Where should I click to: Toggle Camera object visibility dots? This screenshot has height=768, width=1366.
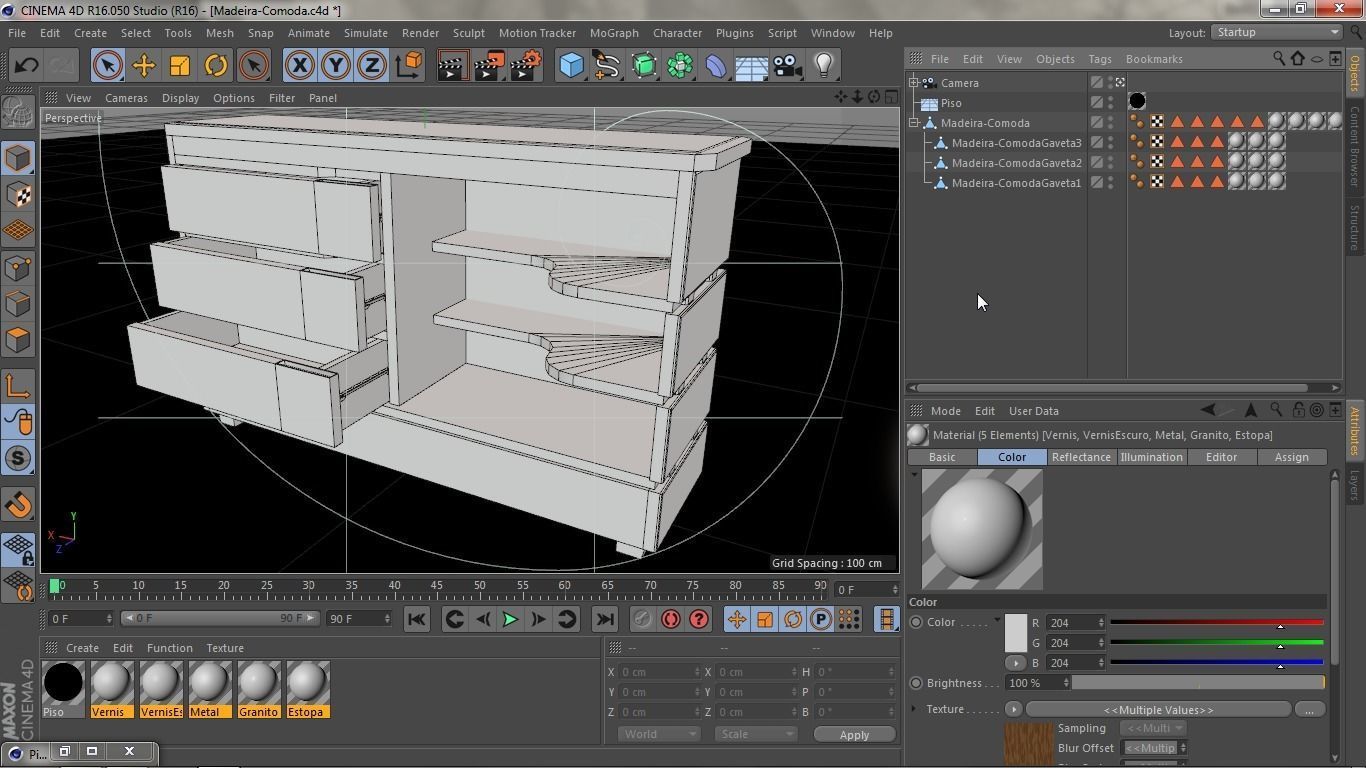[1110, 83]
